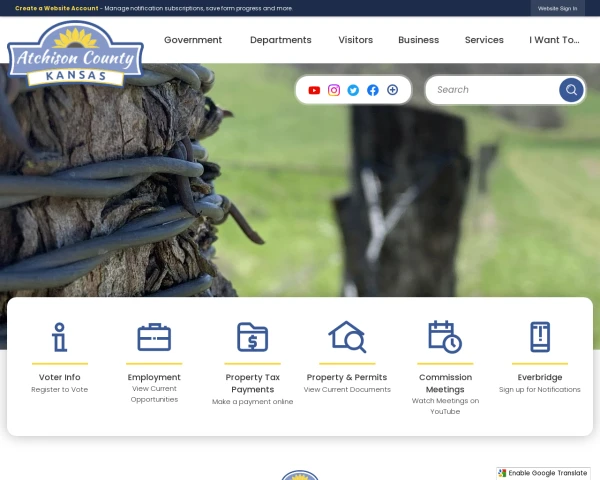Open the Voter Info icon
600x480 pixels.
click(x=60, y=337)
